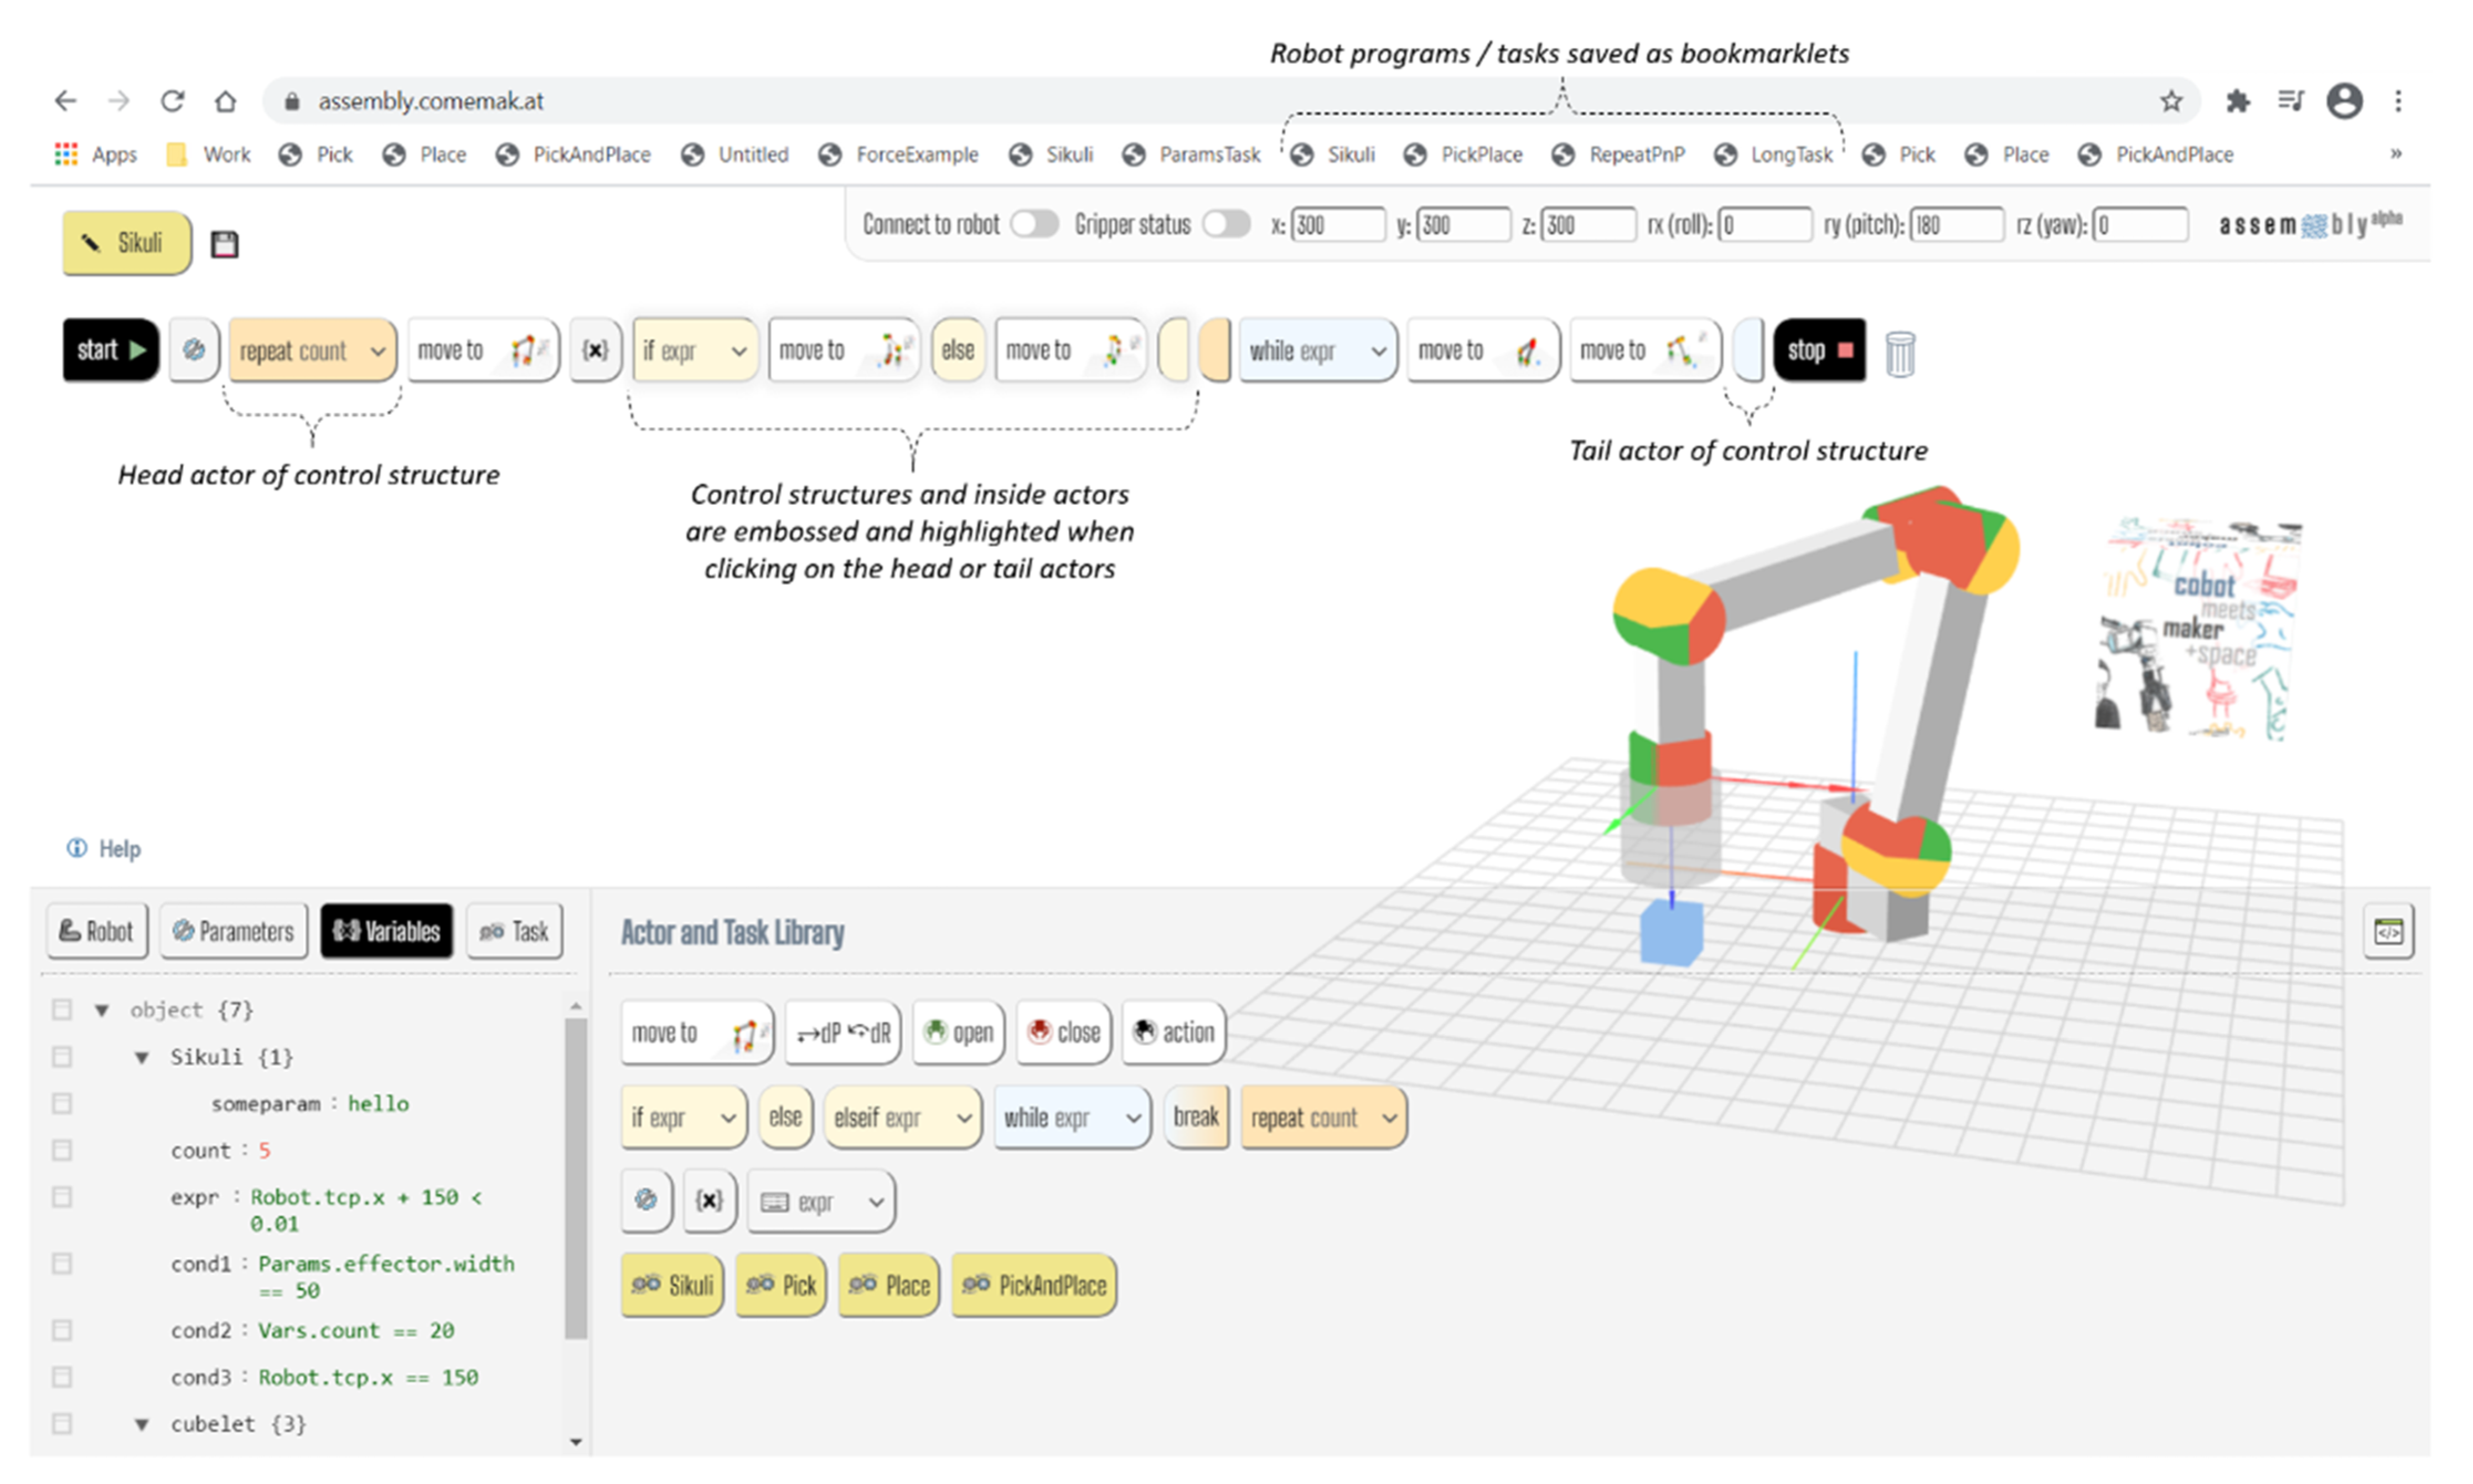Switch to the Robot tab
The height and width of the screenshot is (1484, 2473).
point(97,932)
